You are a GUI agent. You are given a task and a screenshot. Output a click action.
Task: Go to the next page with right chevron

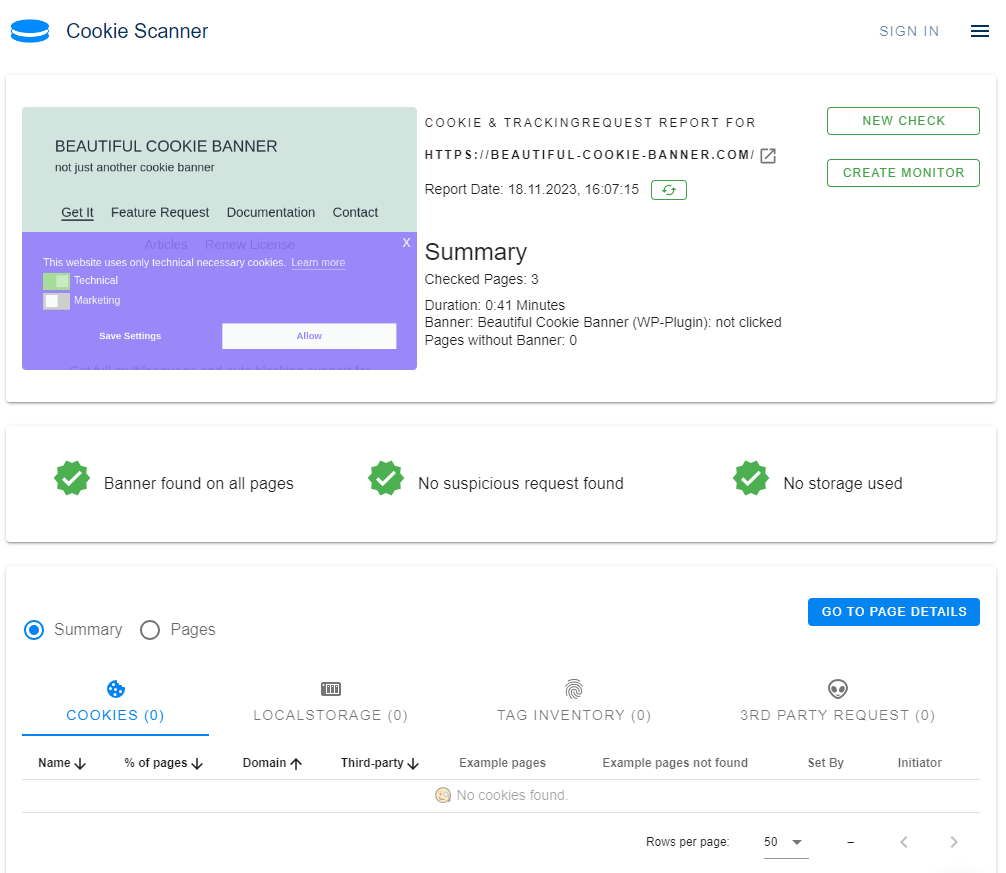tap(954, 842)
